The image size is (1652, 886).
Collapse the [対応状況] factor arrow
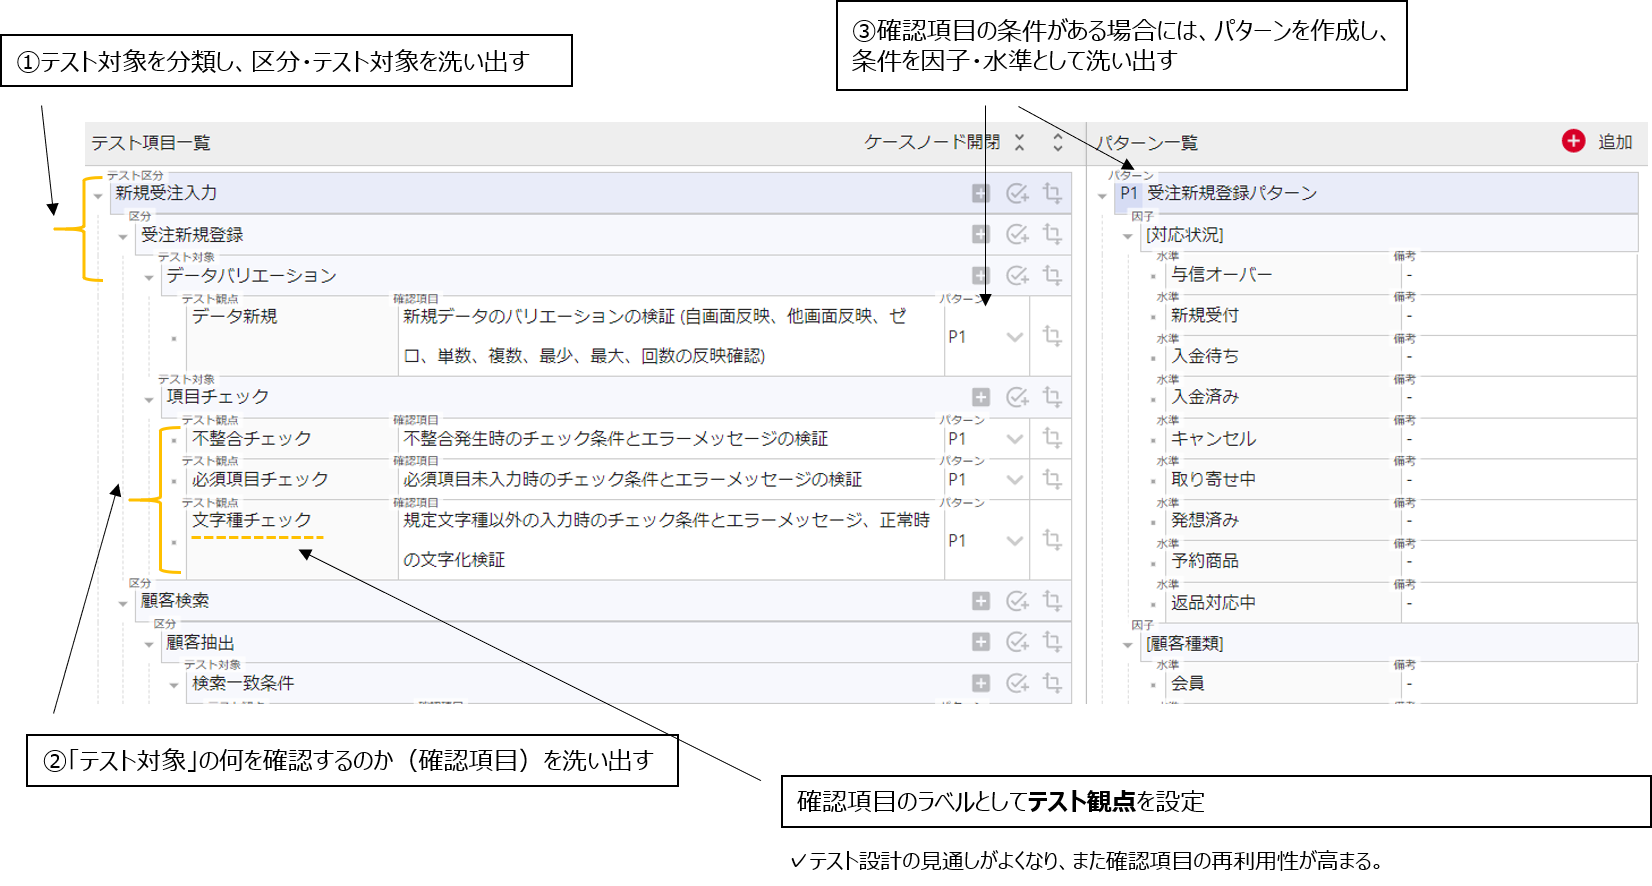[1128, 237]
